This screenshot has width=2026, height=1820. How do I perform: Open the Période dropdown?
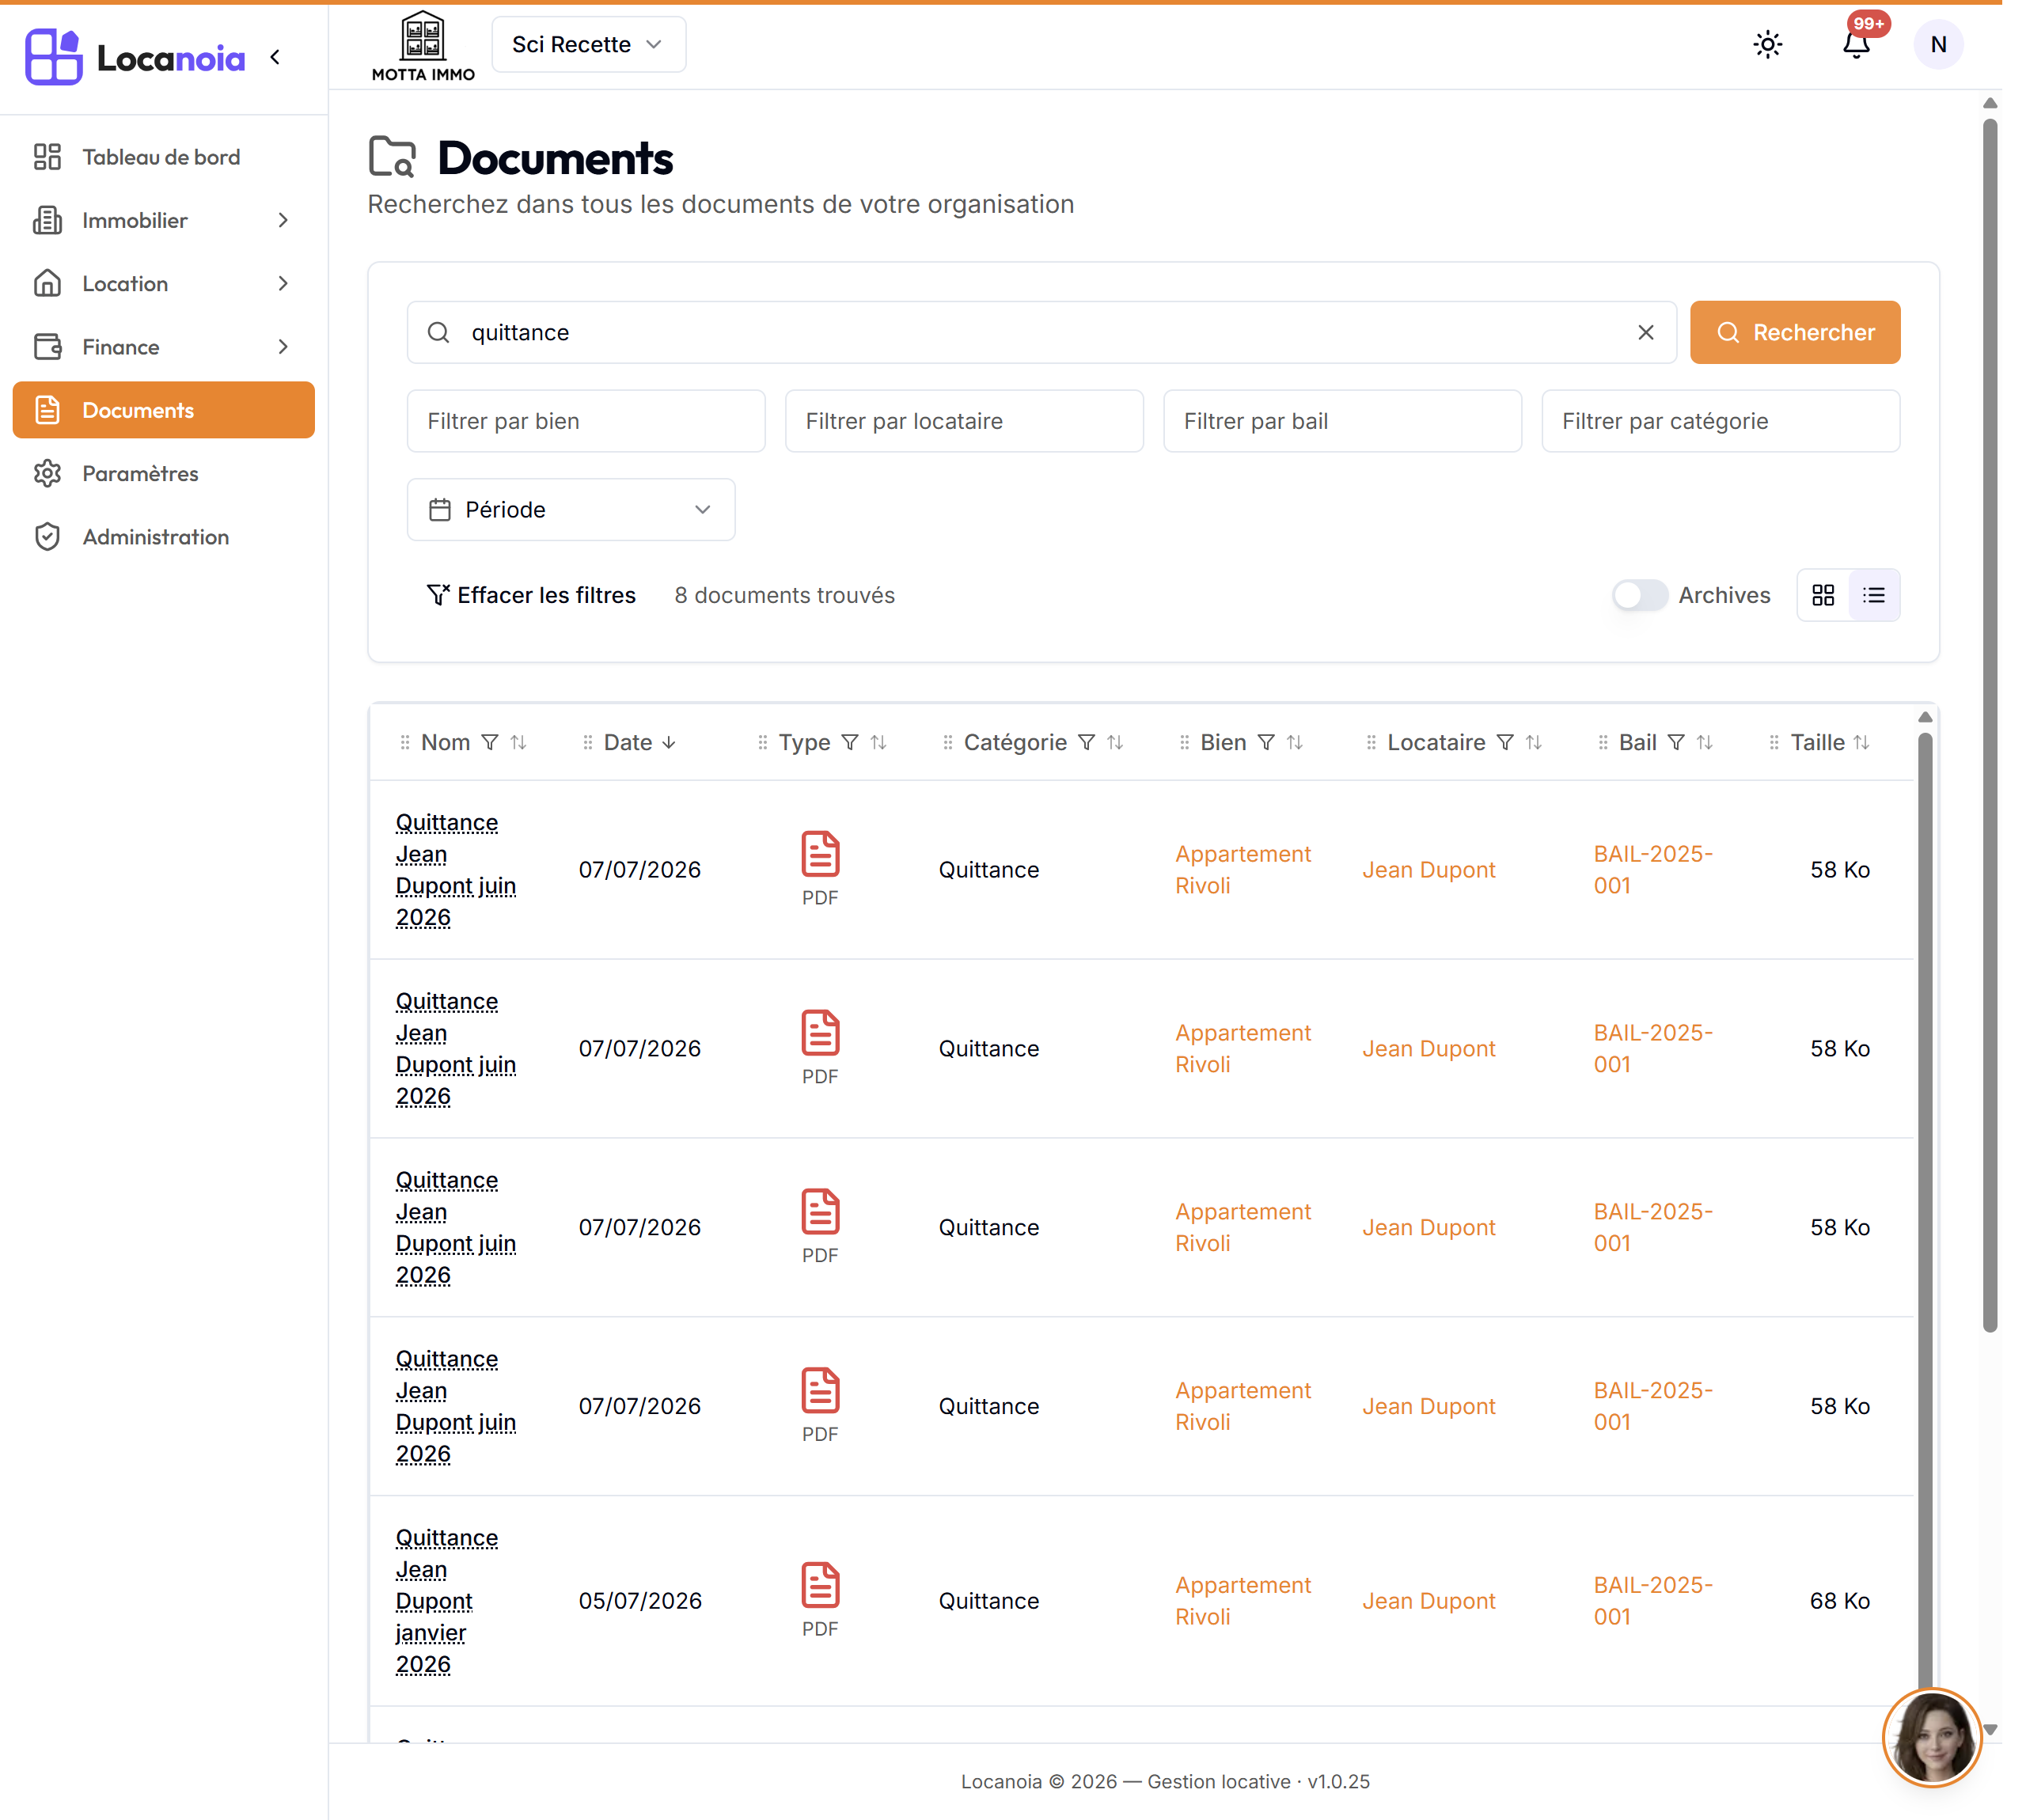tap(570, 511)
